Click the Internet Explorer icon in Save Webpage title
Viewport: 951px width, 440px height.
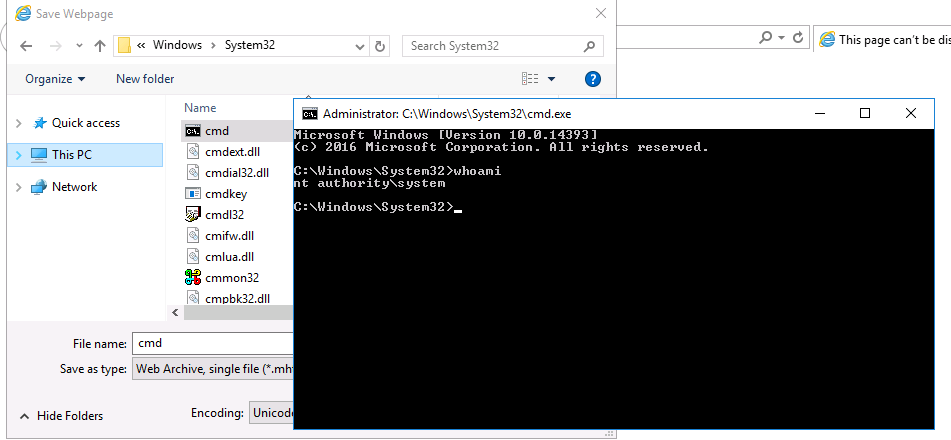click(x=23, y=13)
